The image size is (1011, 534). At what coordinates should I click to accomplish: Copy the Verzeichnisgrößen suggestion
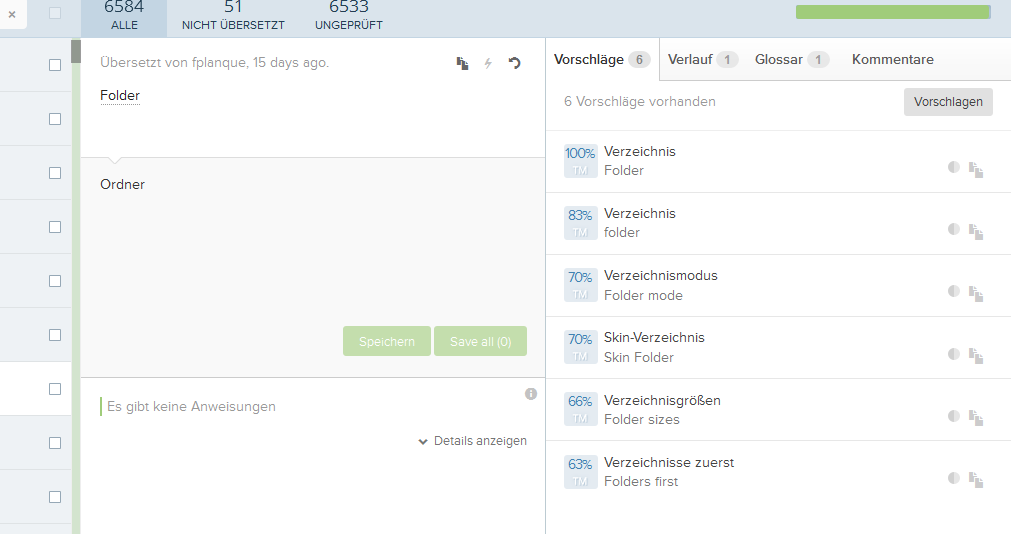976,418
